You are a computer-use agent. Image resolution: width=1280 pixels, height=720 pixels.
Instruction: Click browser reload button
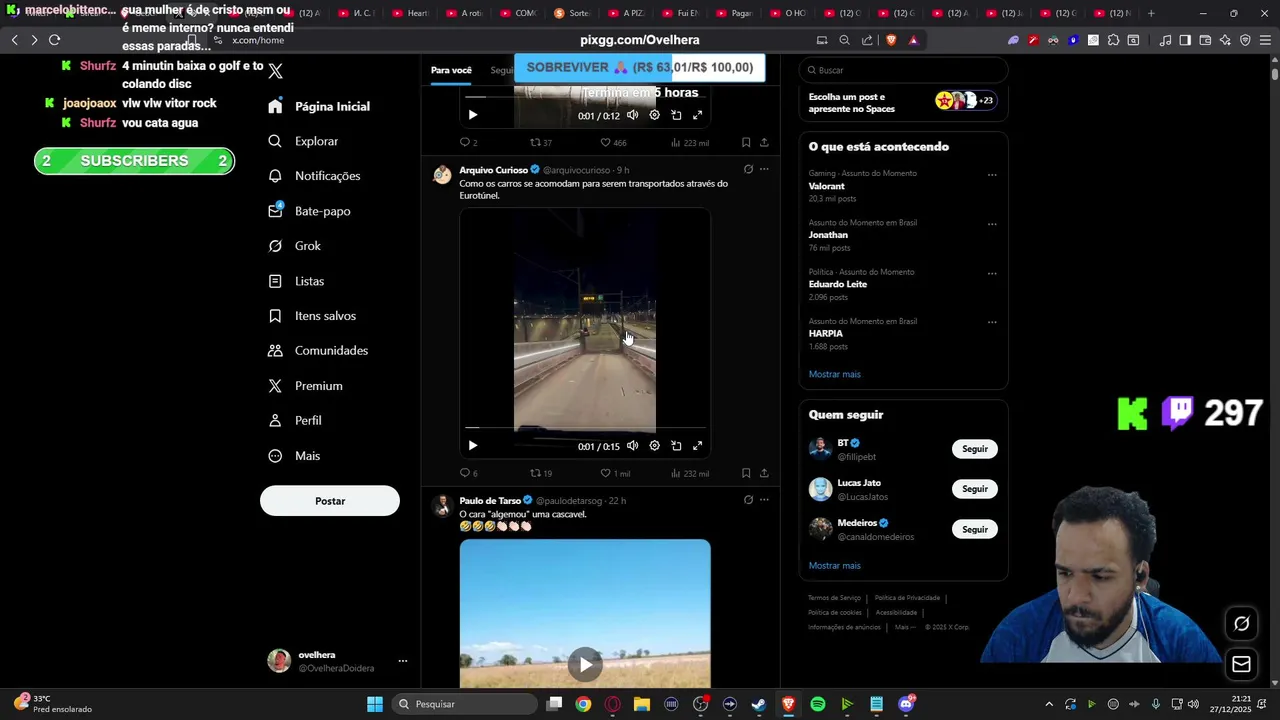click(54, 40)
